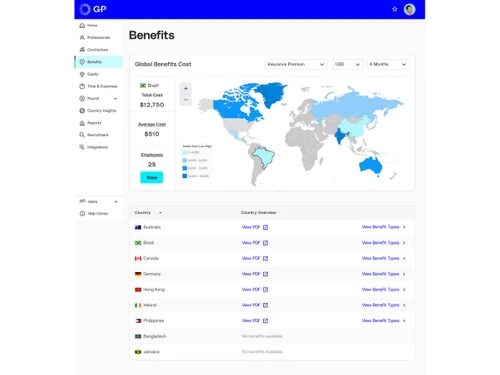
Task: Click external link icon in Ireland row
Action: [x=265, y=305]
